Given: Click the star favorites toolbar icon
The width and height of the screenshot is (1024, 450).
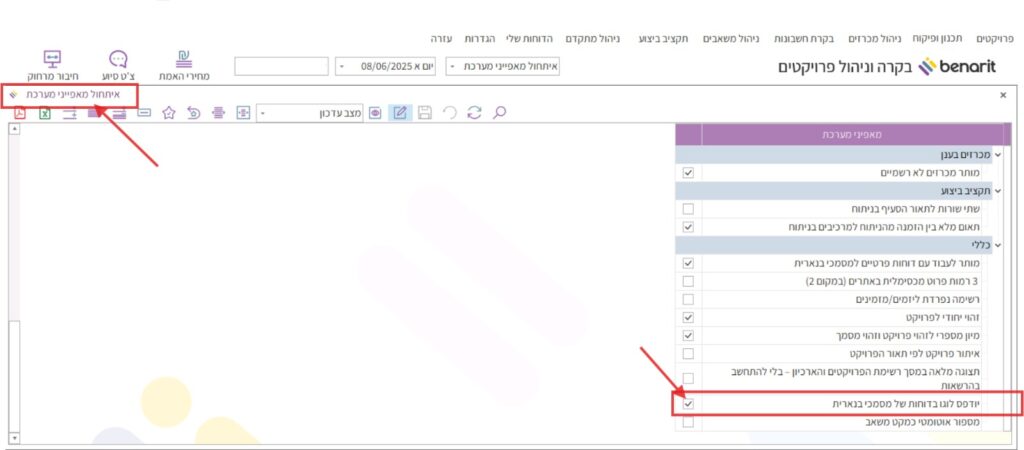Looking at the screenshot, I should 169,113.
